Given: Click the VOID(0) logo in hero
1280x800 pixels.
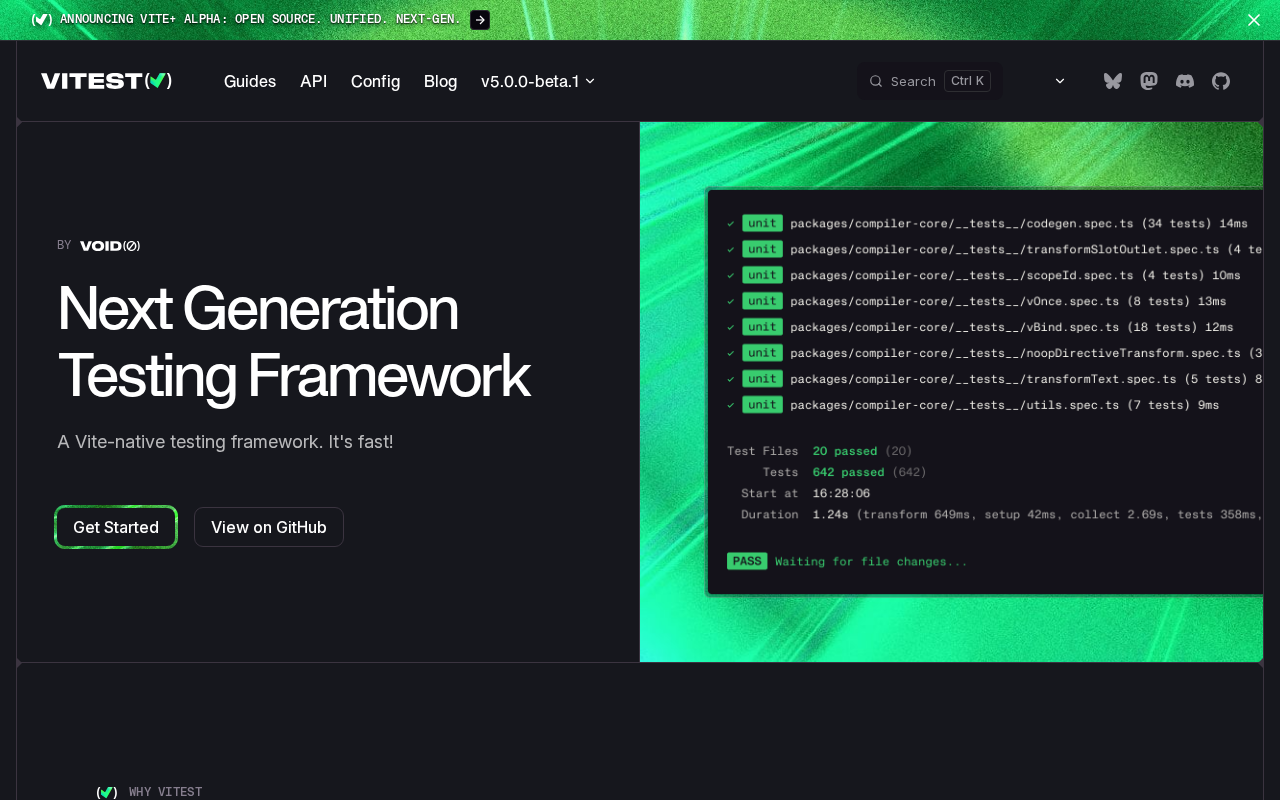Looking at the screenshot, I should [110, 246].
